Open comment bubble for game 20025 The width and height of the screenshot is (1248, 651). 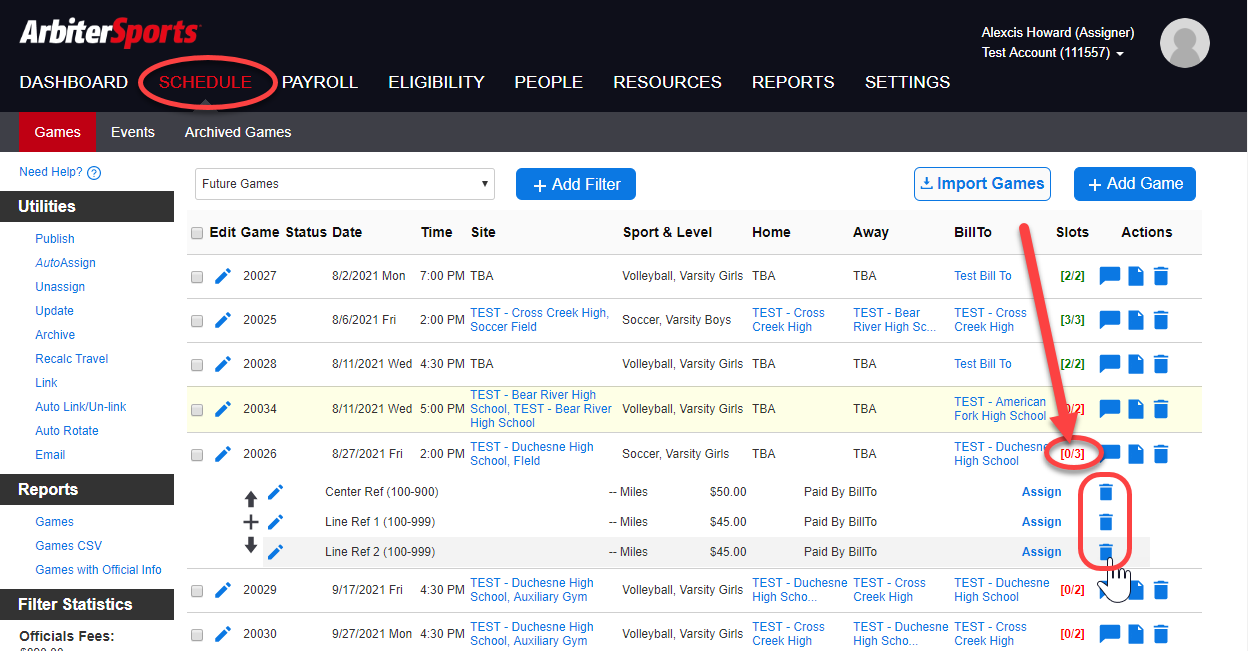(x=1110, y=320)
